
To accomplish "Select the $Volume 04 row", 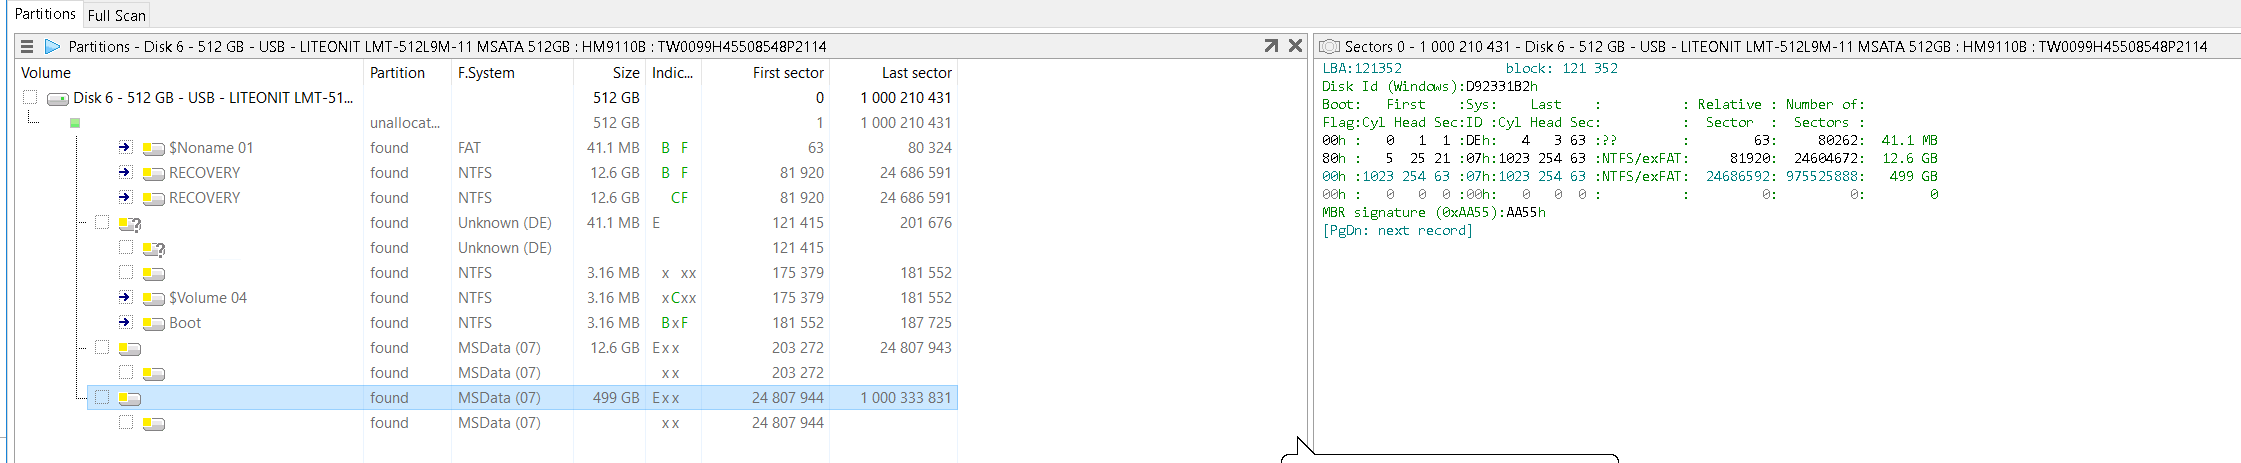I will tap(486, 297).
